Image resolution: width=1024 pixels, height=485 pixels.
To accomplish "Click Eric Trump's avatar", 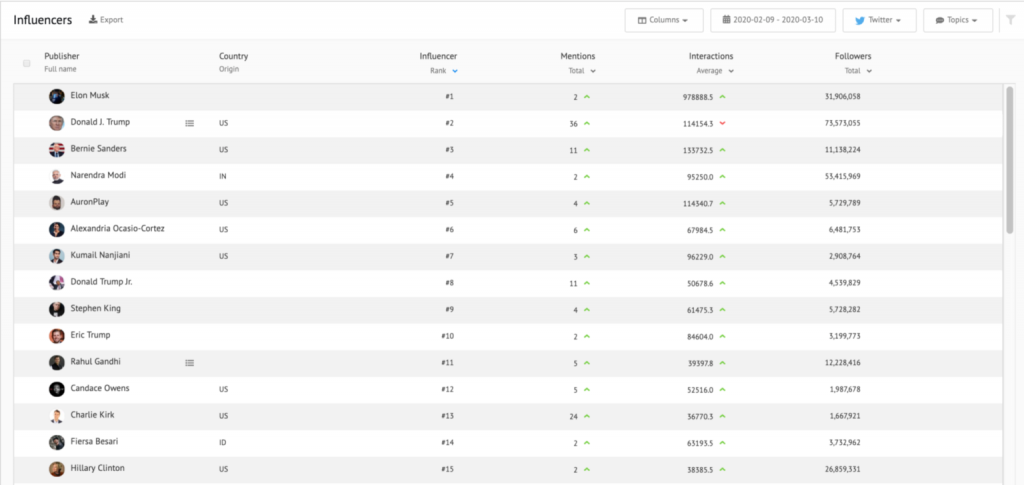I will (x=57, y=336).
